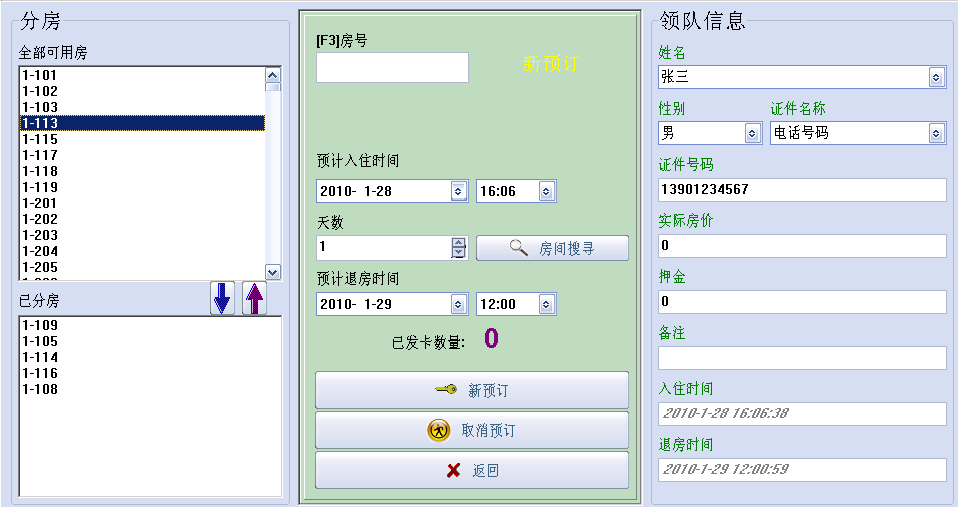Click the up arrow to unassign room
This screenshot has width=958, height=507.
[x=254, y=299]
